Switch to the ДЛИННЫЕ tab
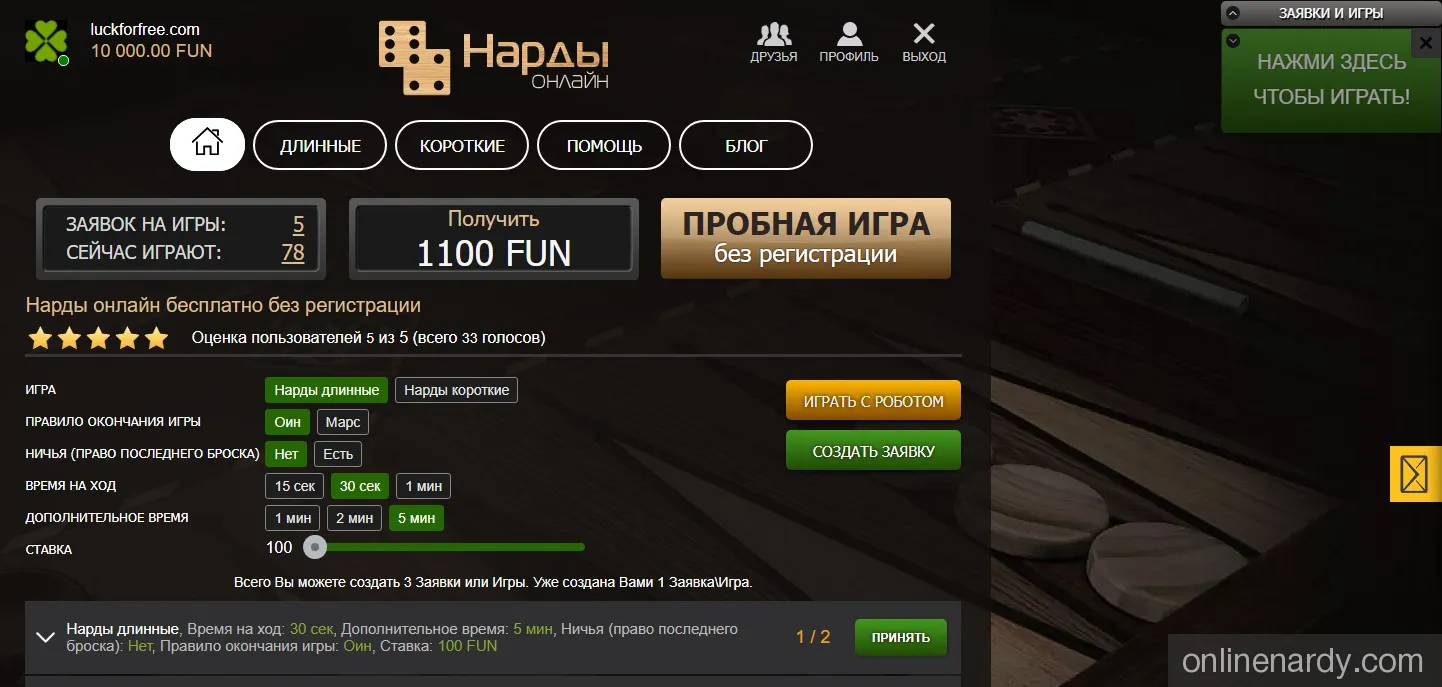The height and width of the screenshot is (687, 1442). [x=319, y=144]
